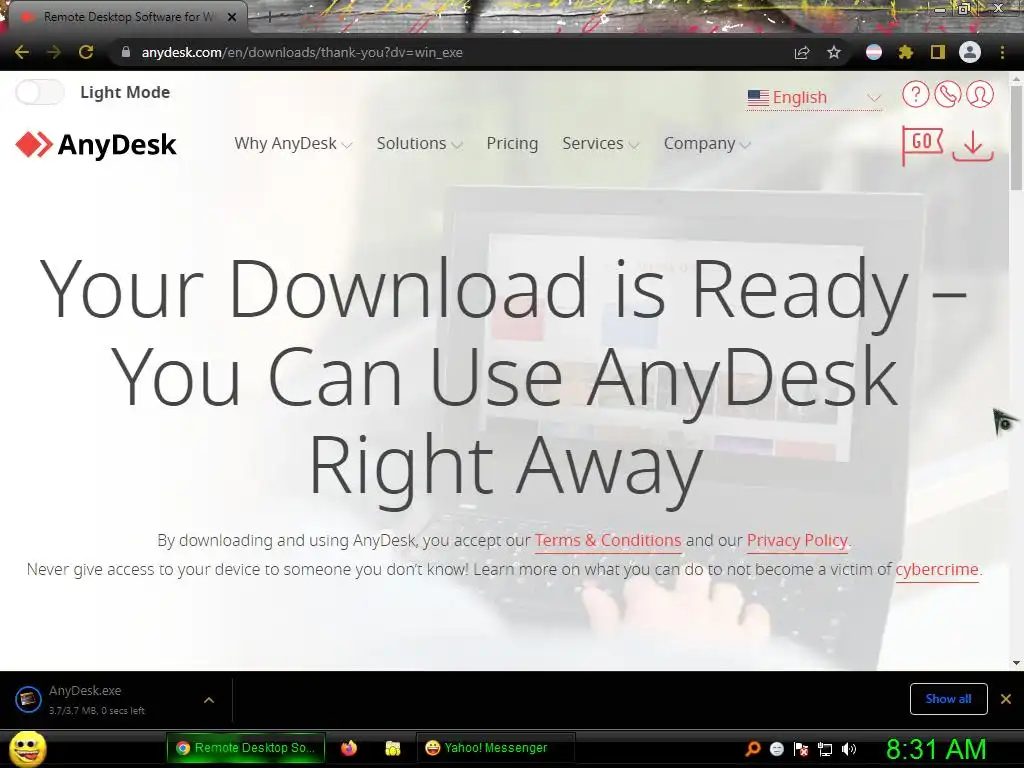
Task: Share this page via share icon
Action: click(x=802, y=52)
